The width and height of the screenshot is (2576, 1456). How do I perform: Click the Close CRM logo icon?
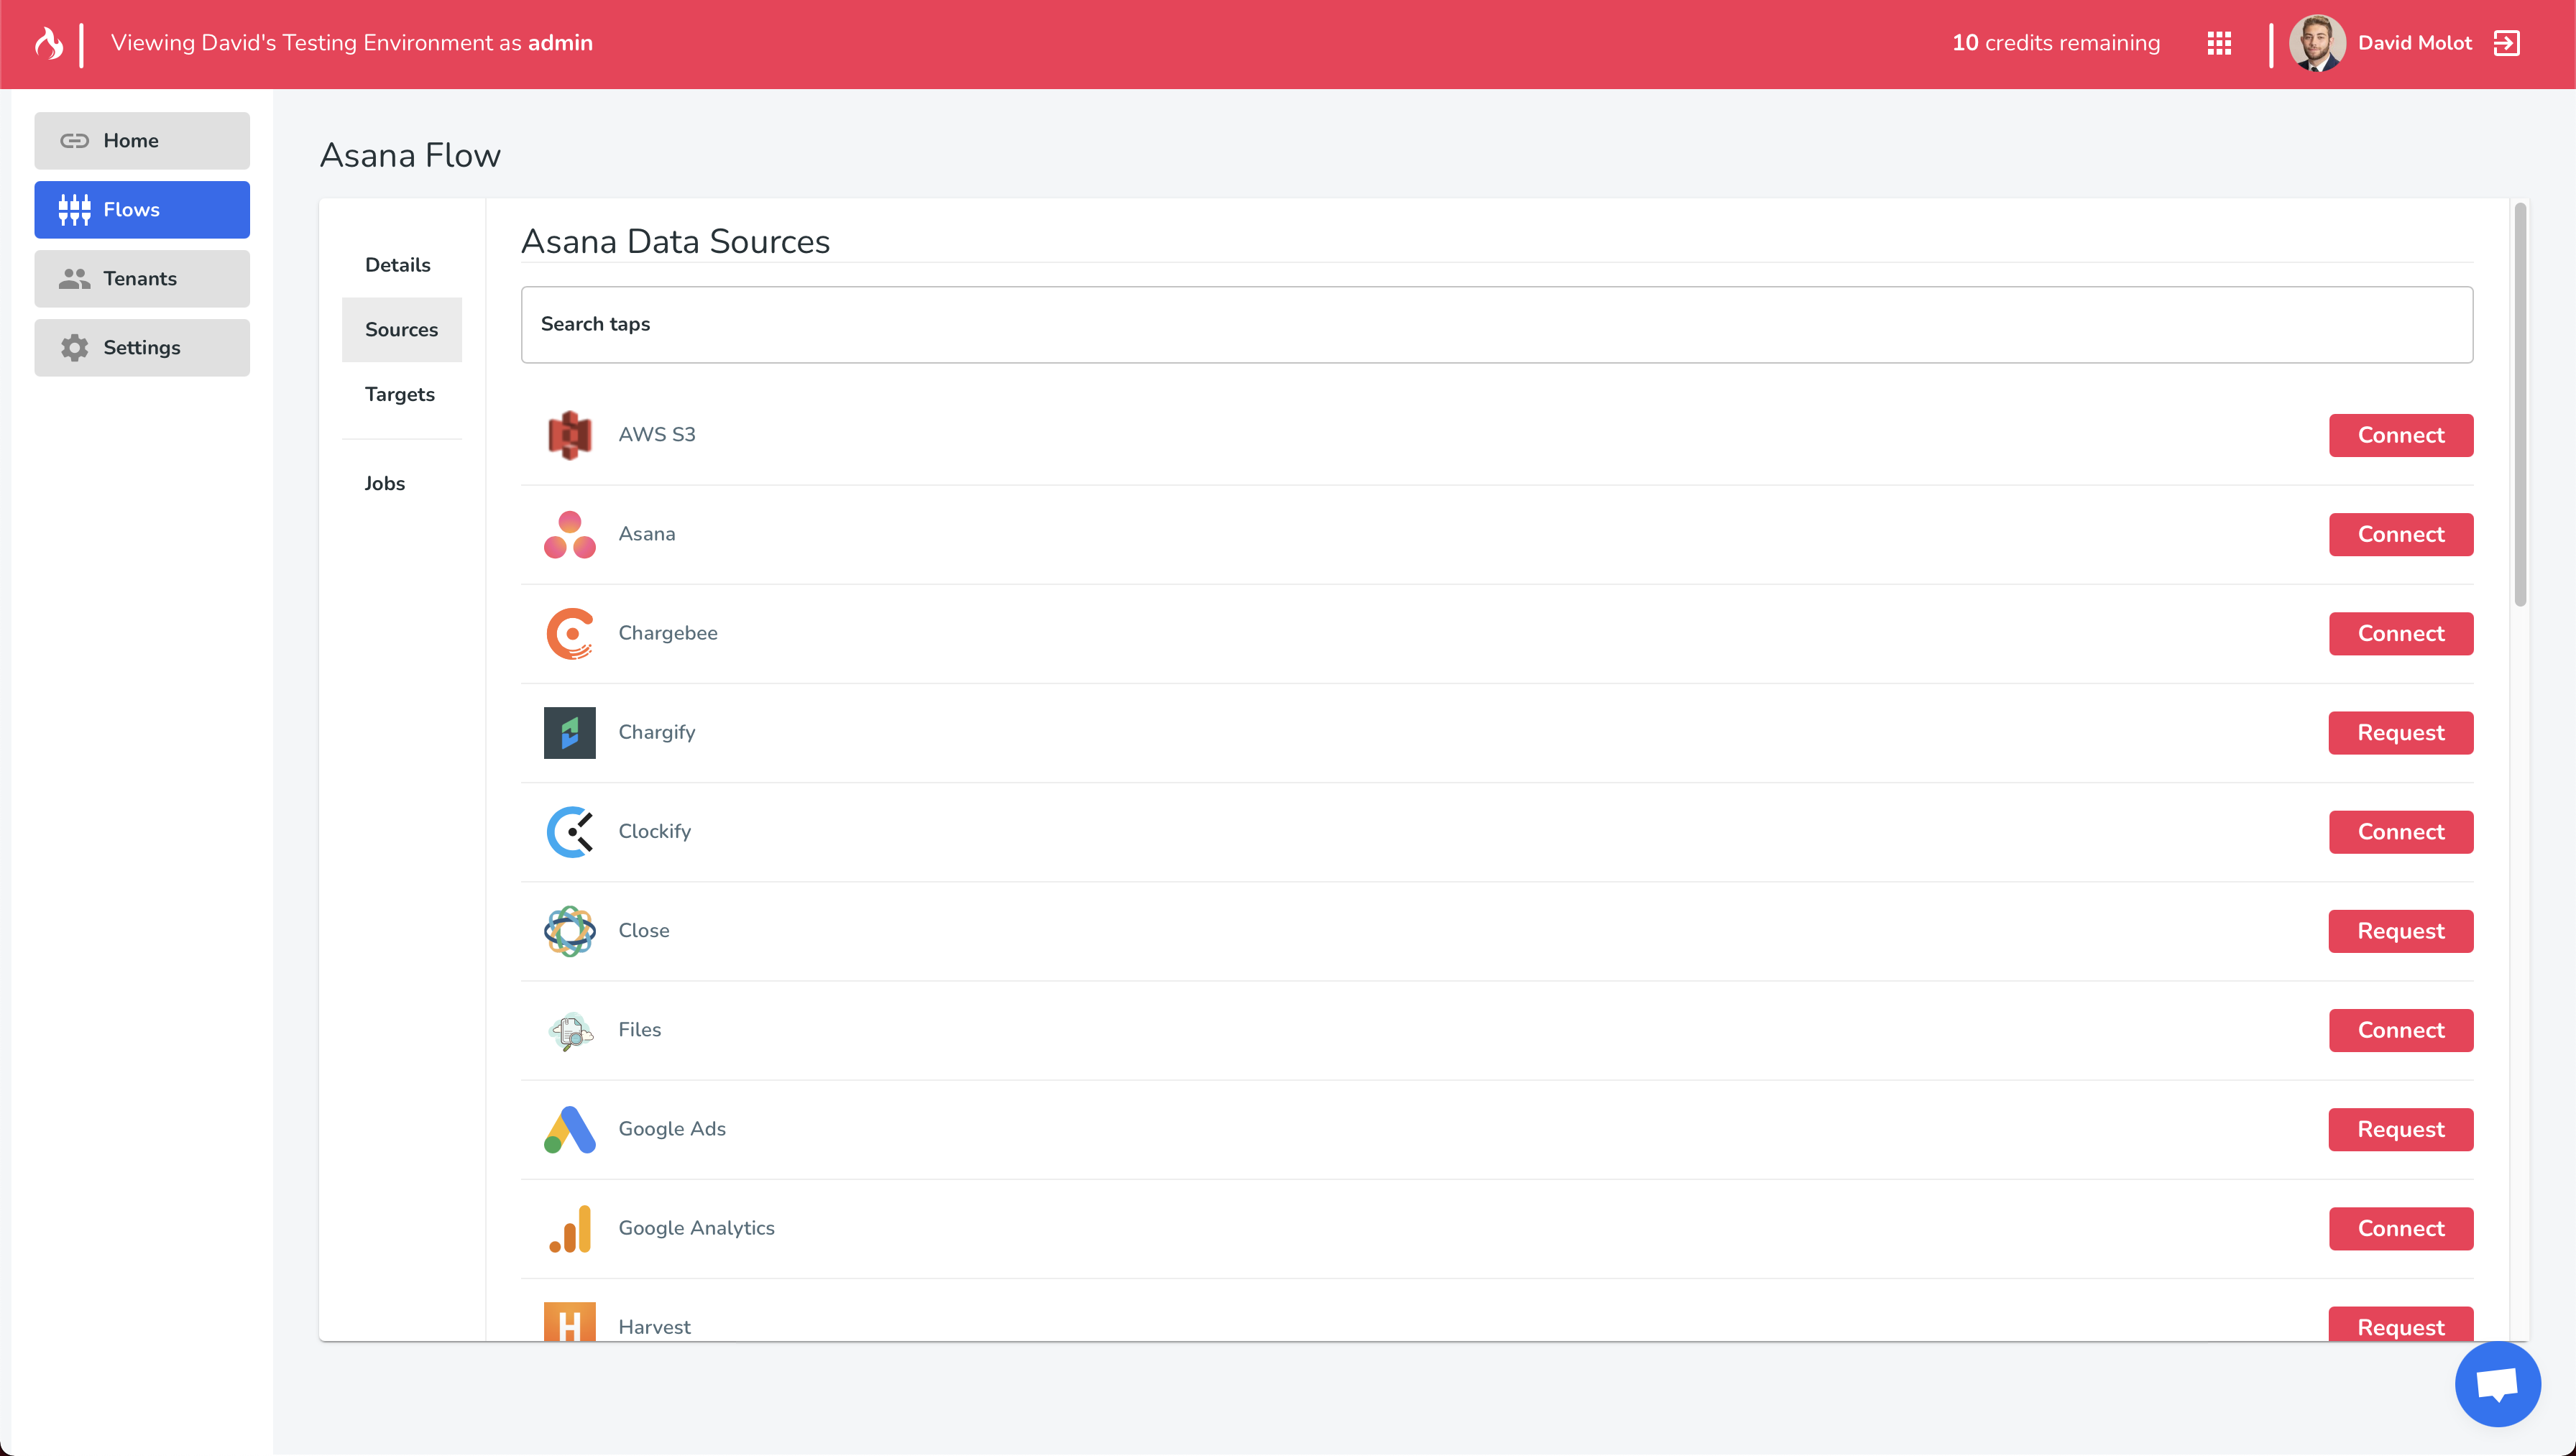(x=570, y=931)
